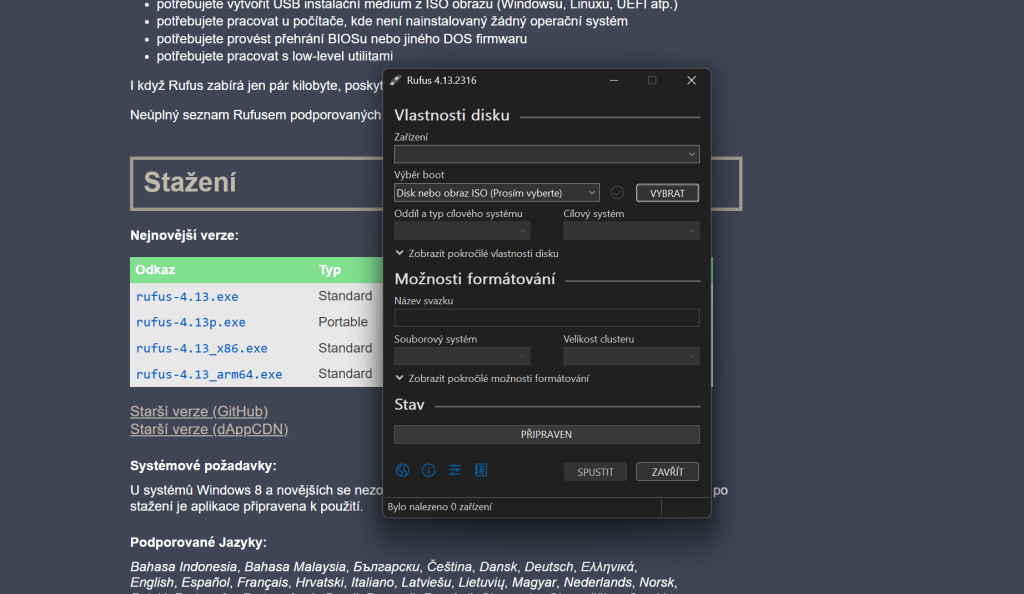The height and width of the screenshot is (594, 1024).
Task: Open Rufus language selection globe icon
Action: (403, 470)
